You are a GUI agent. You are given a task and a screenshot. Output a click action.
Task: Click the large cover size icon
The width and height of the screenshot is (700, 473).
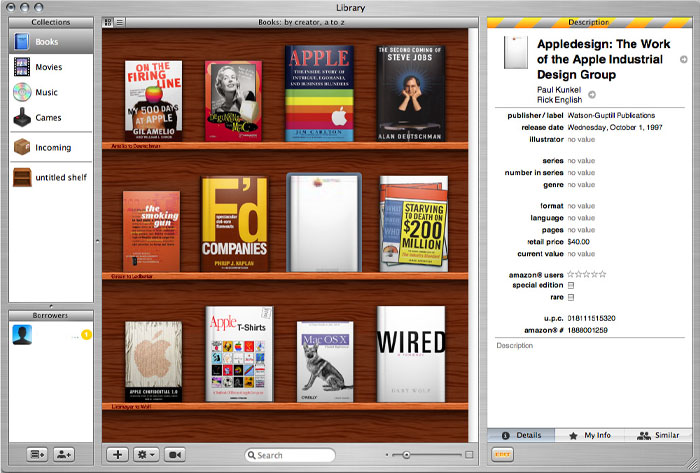coord(469,455)
